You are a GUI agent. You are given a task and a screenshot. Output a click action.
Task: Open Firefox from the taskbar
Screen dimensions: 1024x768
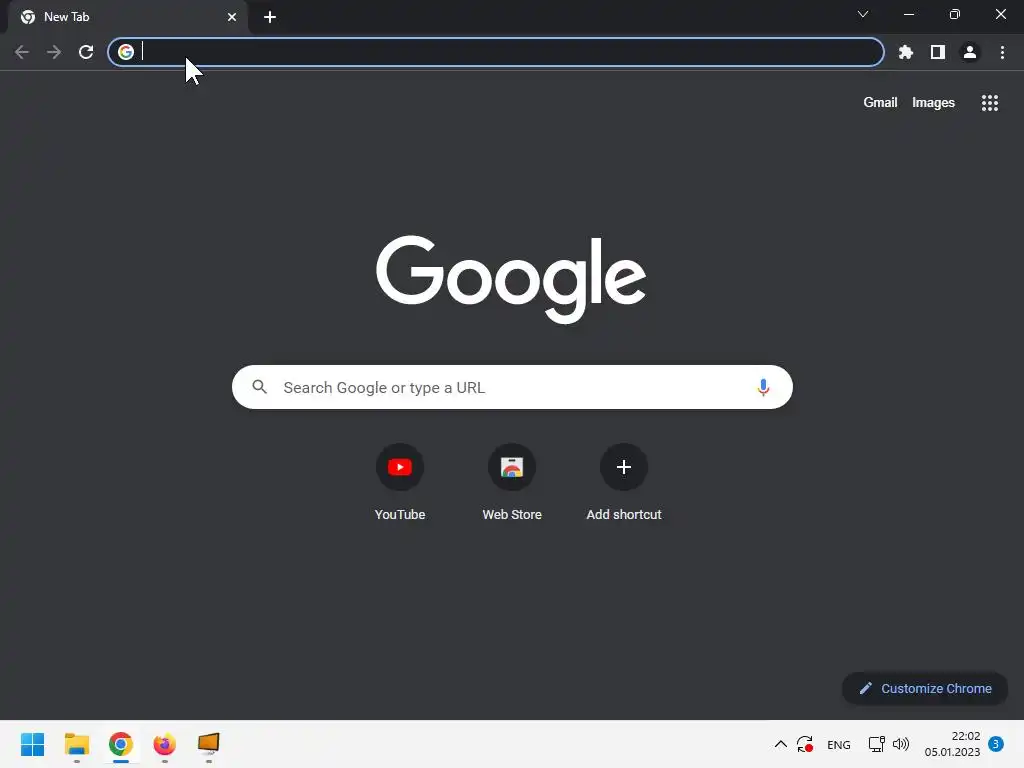[x=165, y=744]
